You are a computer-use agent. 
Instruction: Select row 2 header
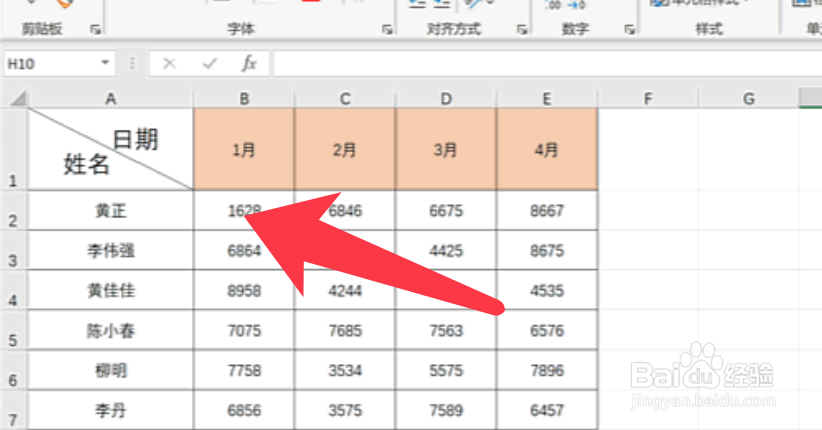(14, 210)
